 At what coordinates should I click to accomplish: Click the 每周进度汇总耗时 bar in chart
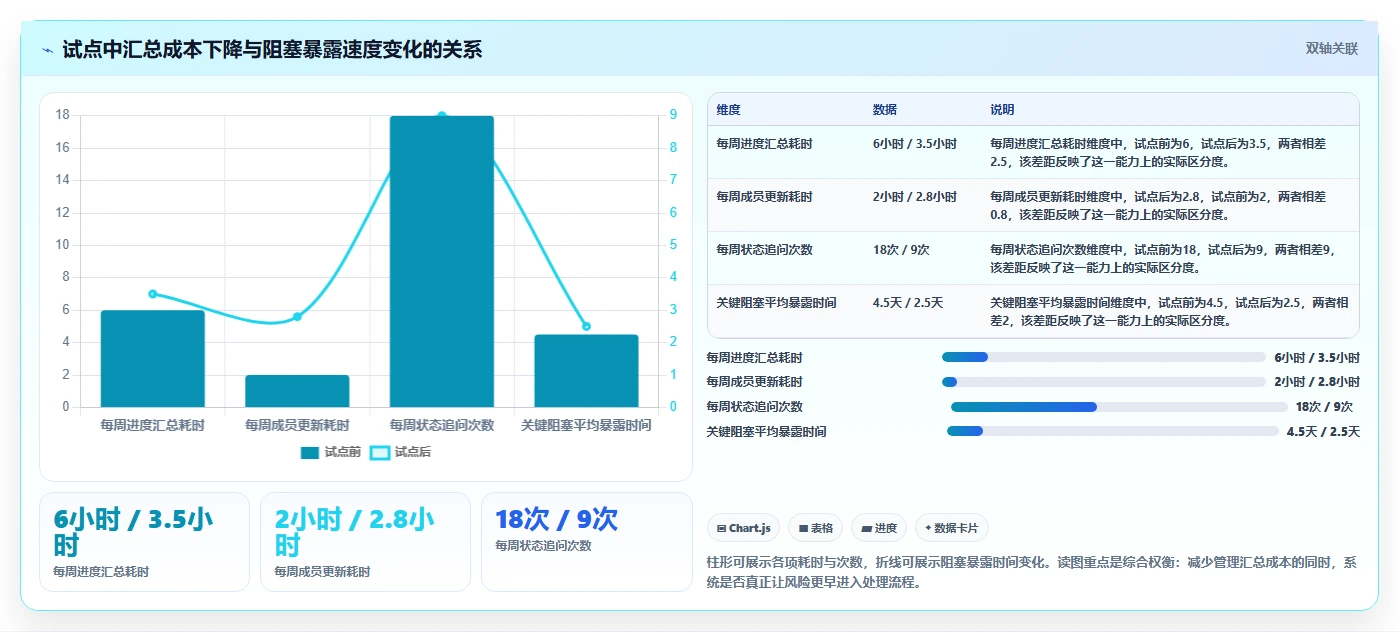pos(152,358)
